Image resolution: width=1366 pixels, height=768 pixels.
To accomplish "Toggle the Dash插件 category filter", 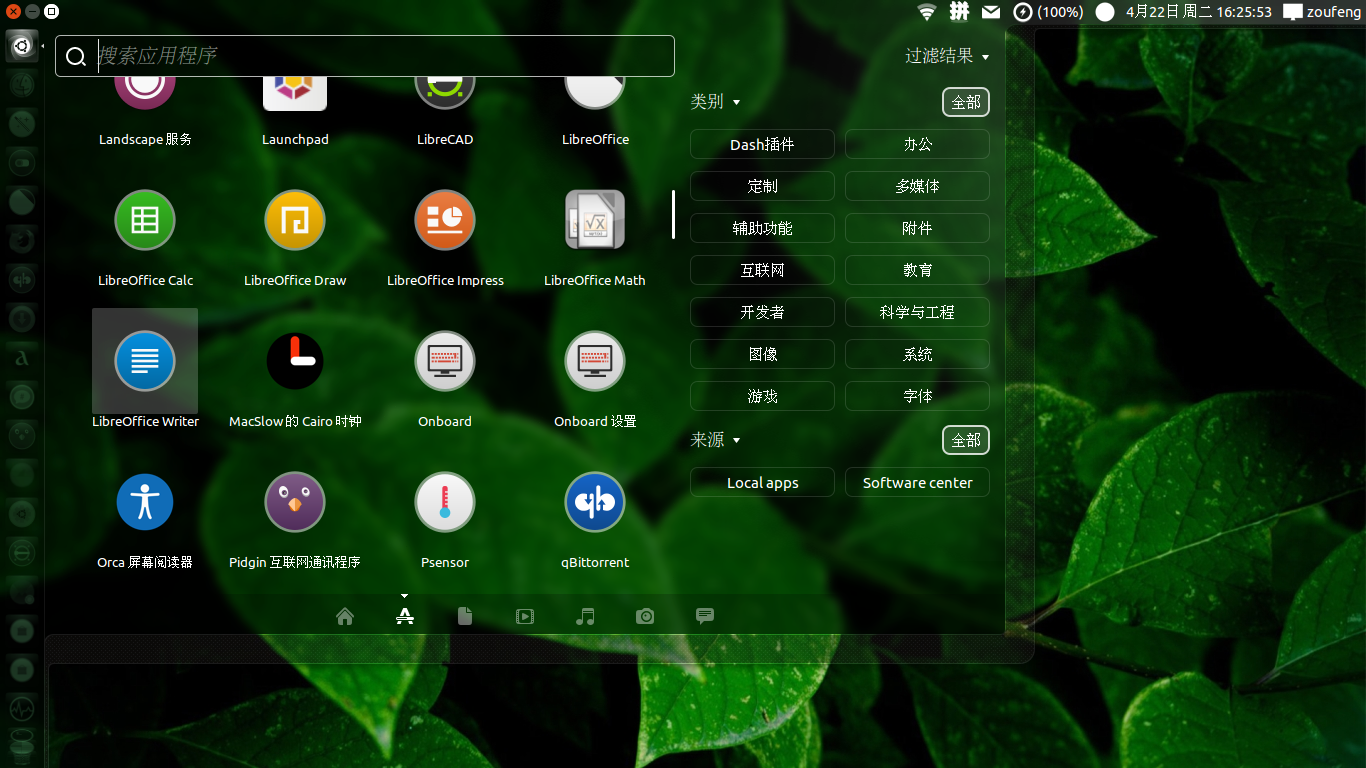I will coord(762,144).
